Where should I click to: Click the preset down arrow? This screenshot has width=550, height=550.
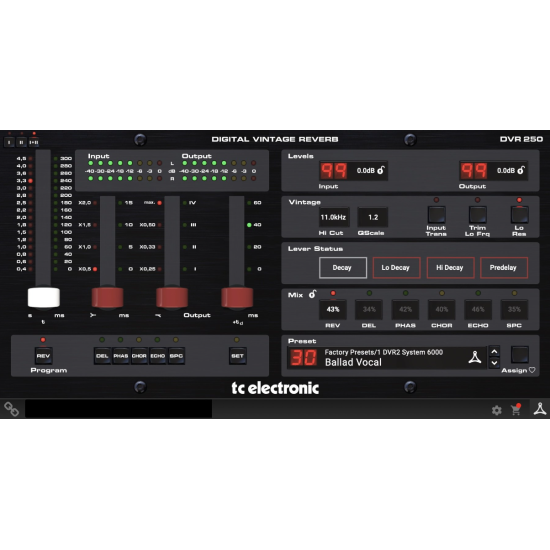point(494,363)
